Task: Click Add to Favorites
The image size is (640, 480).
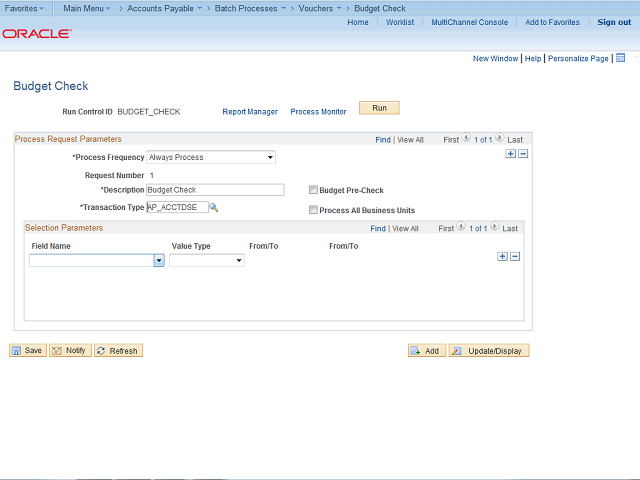Action: coord(552,22)
